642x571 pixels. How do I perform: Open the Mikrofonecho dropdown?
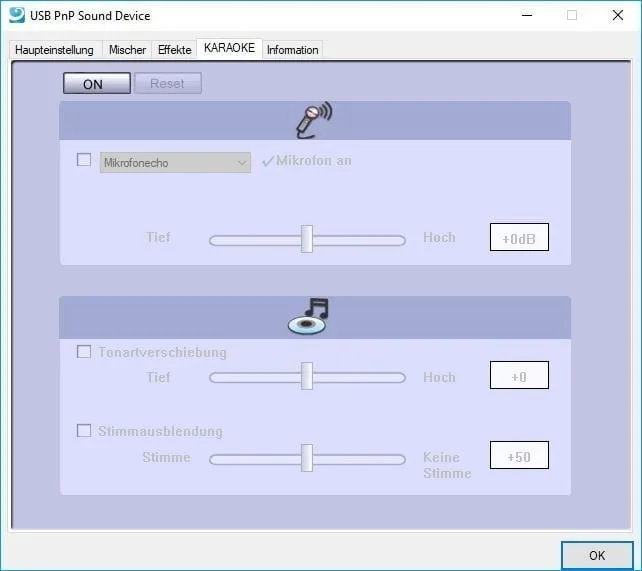point(175,162)
